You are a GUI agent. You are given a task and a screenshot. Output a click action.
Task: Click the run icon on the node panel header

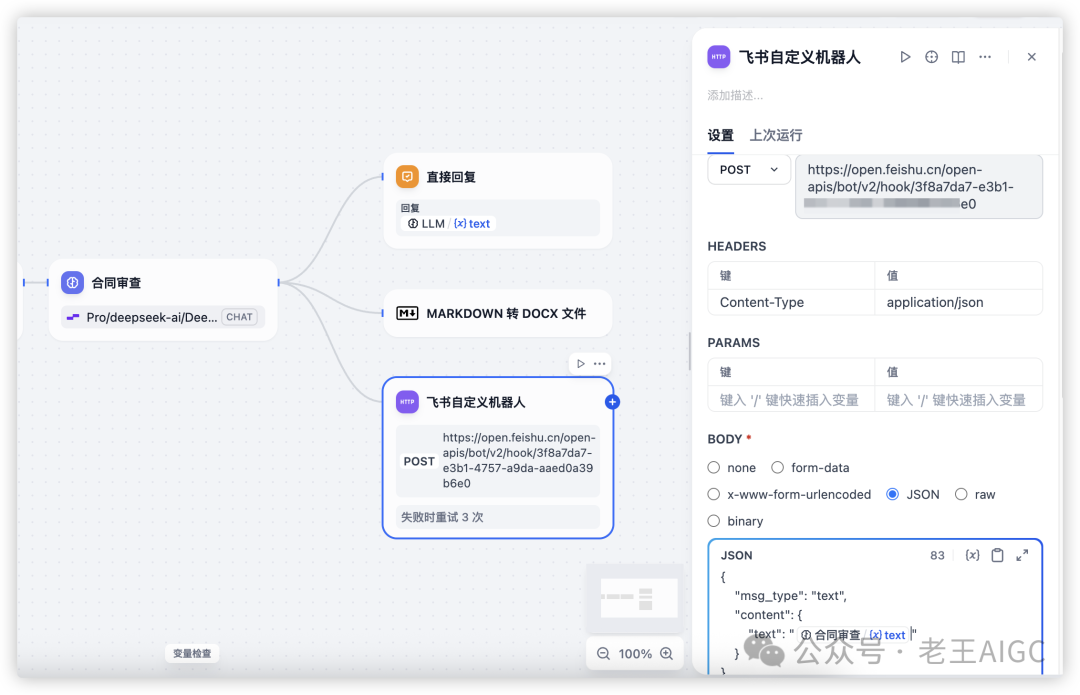[x=905, y=57]
